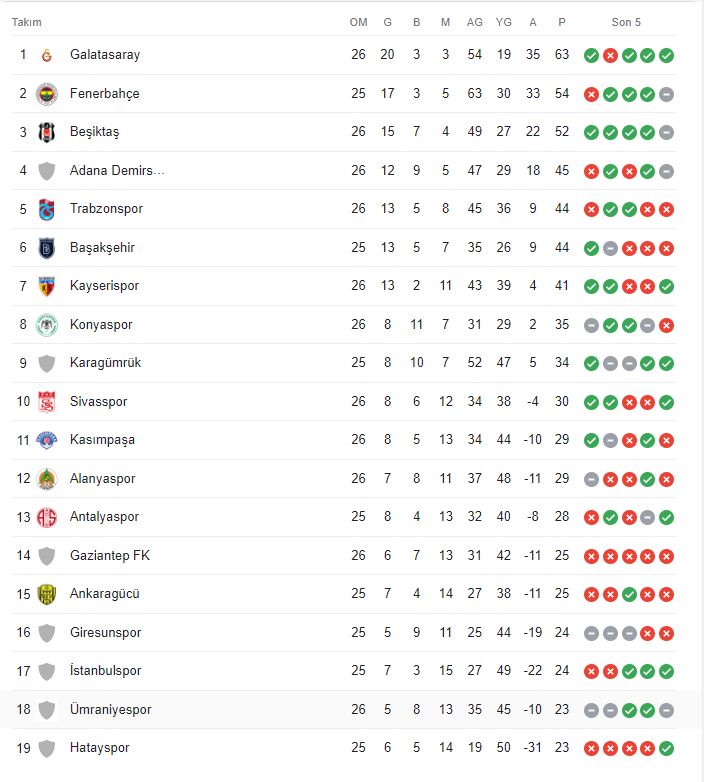
Task: Click Galatasaray's red loss icon in Son 5
Action: [610, 55]
